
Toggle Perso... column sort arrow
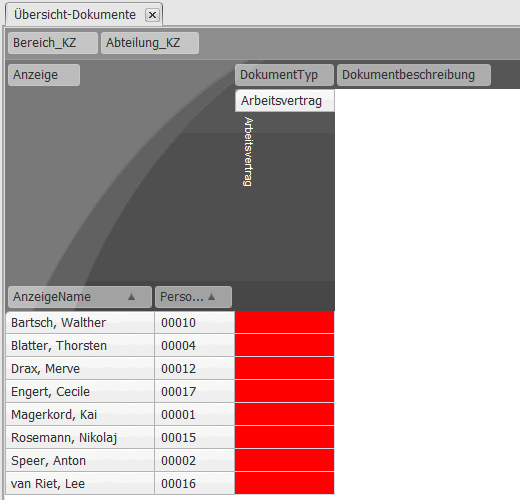coord(212,296)
